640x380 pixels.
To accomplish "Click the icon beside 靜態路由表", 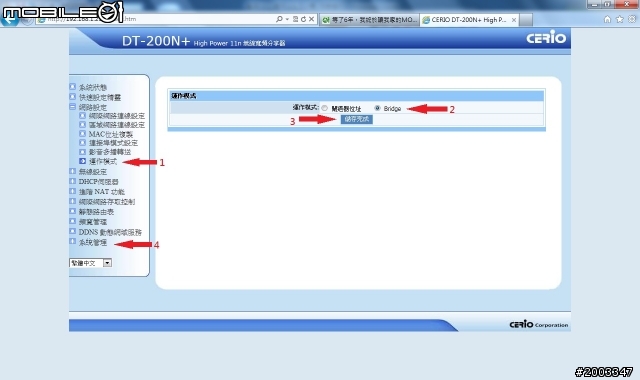I will (73, 211).
